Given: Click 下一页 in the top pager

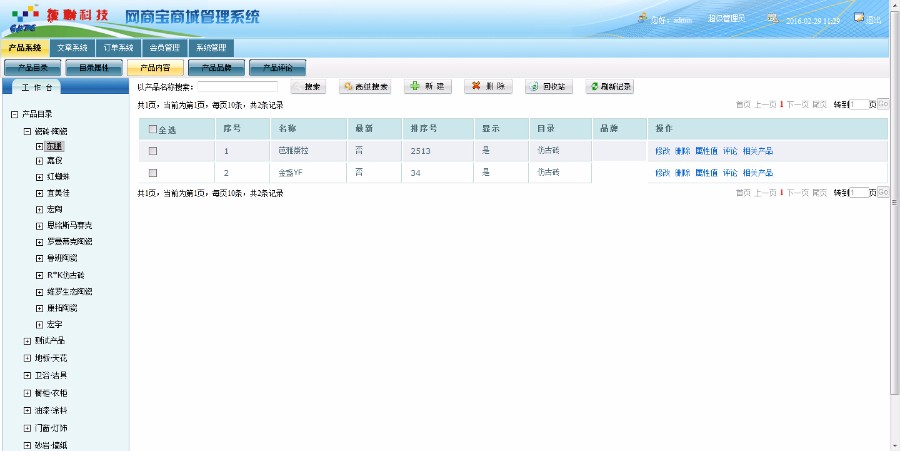Looking at the screenshot, I should [x=798, y=104].
